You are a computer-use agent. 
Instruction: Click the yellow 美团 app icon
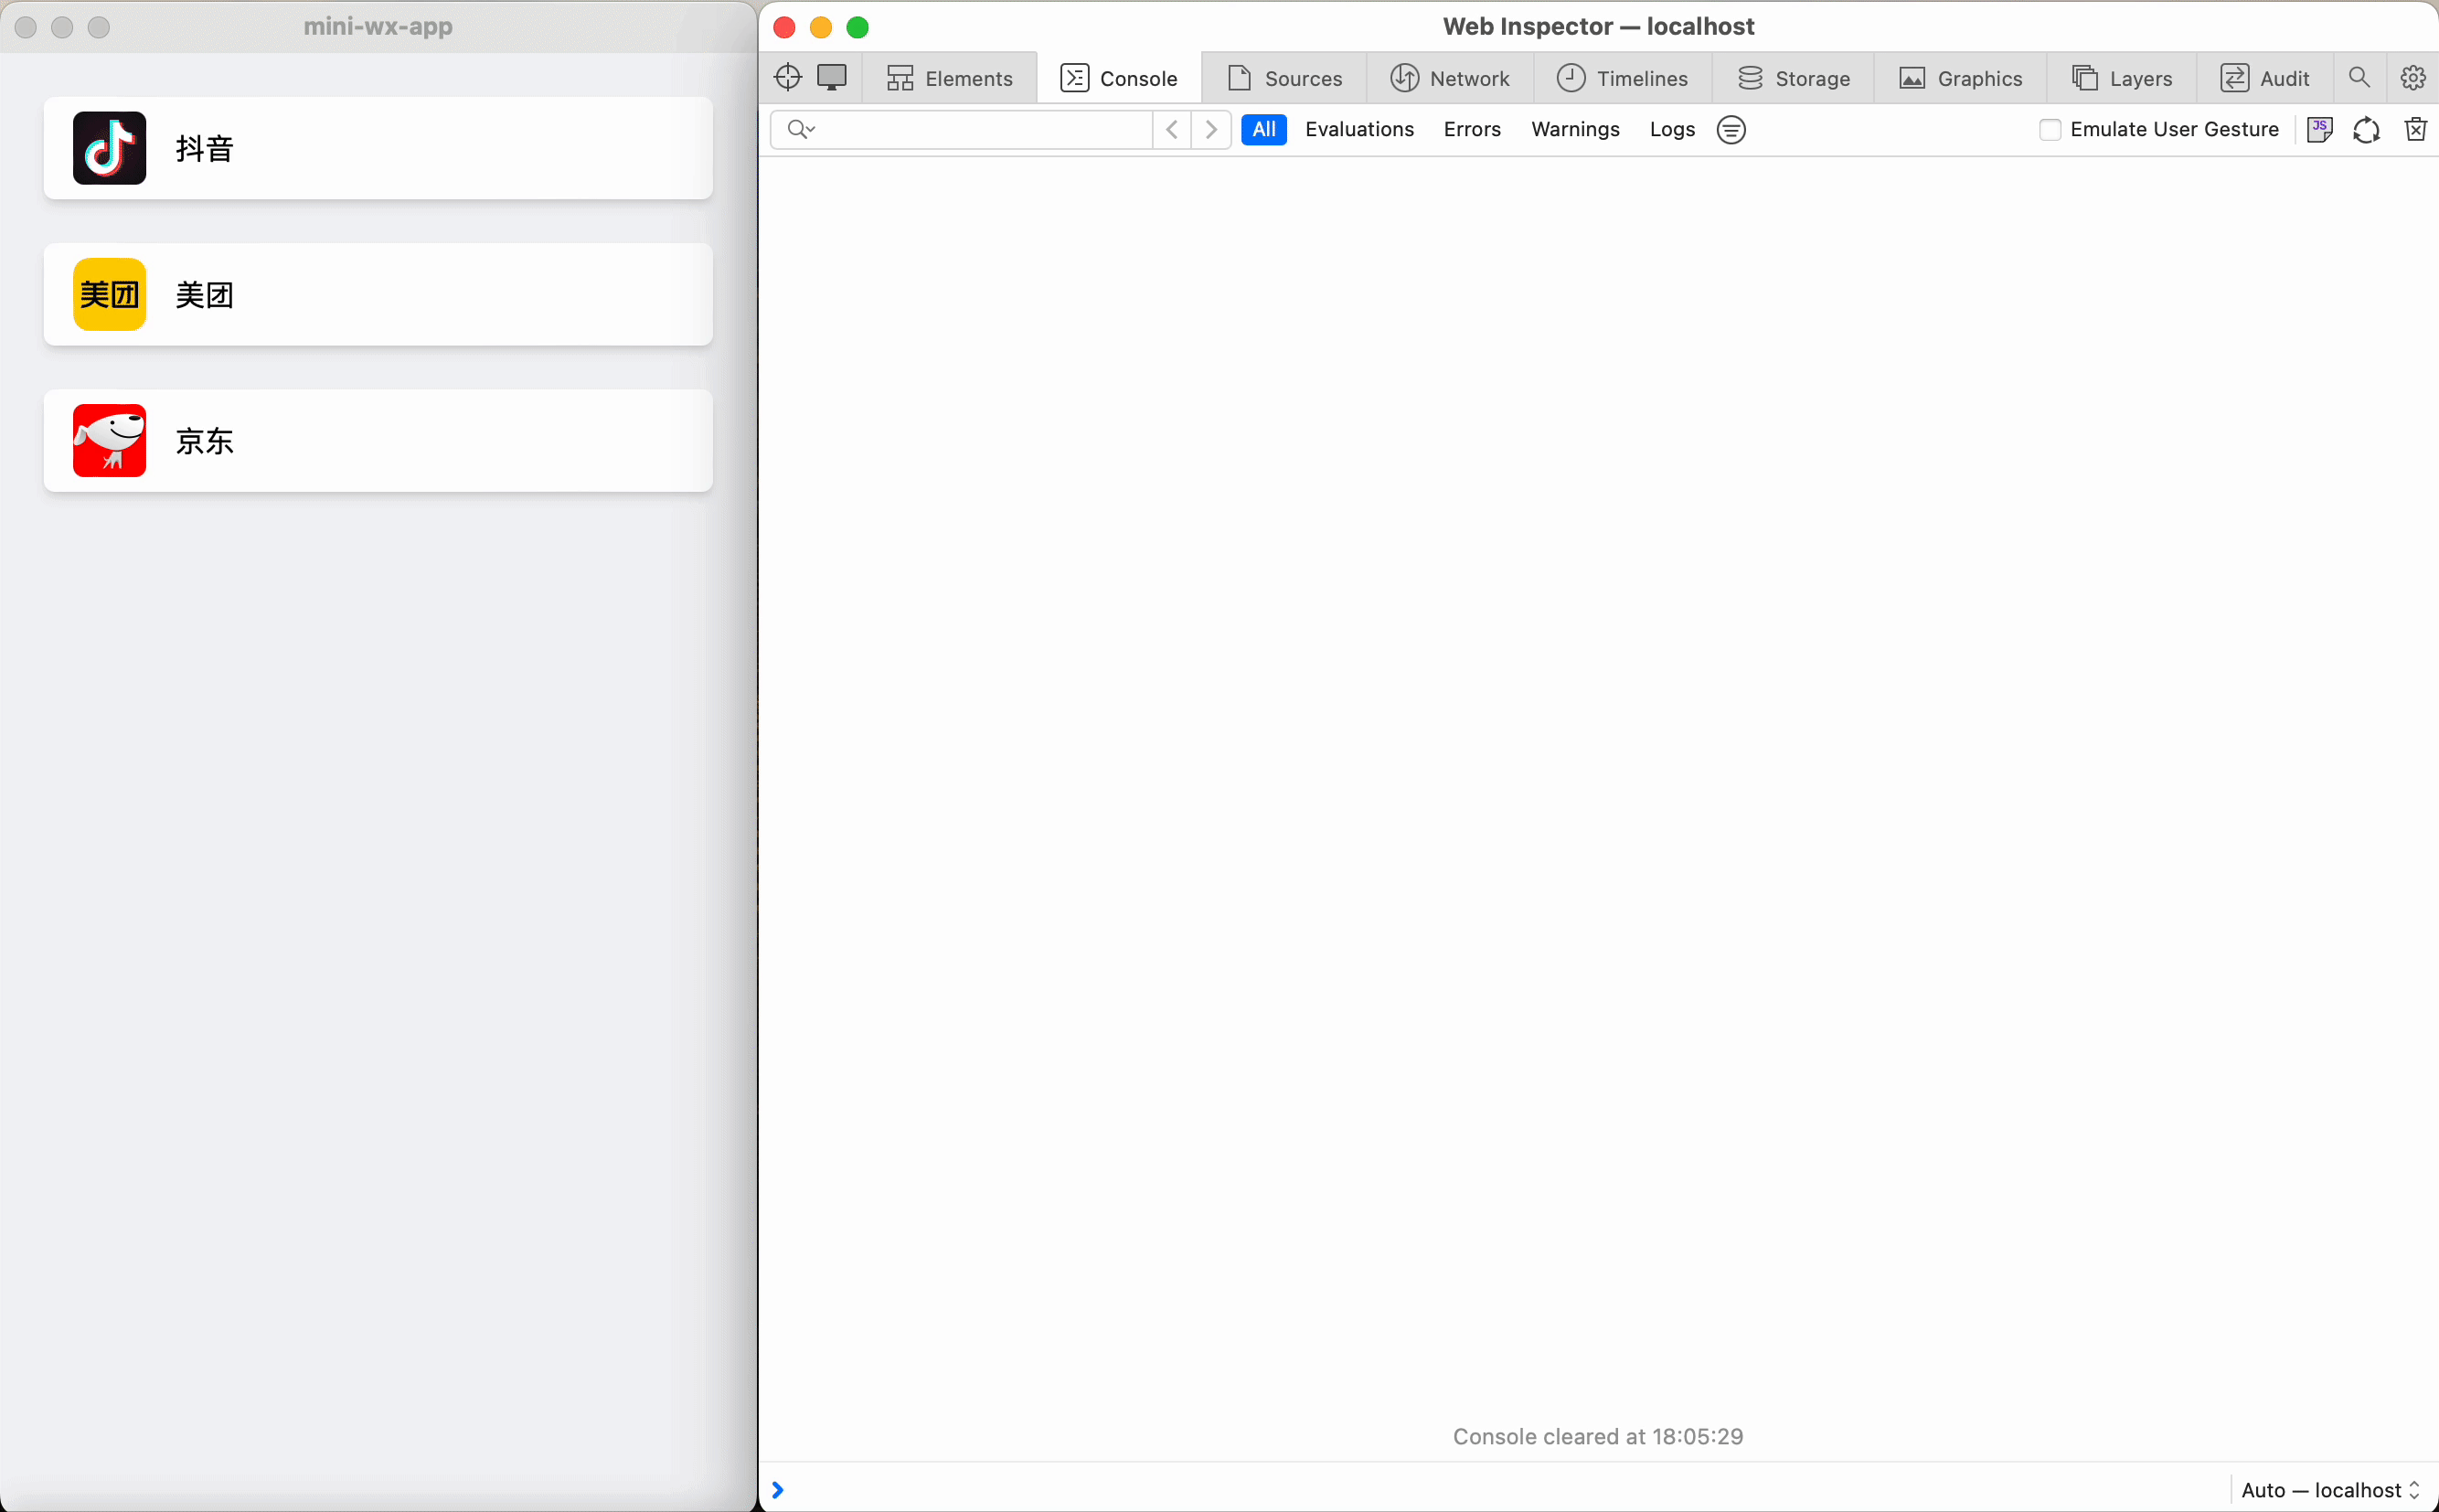coord(109,294)
